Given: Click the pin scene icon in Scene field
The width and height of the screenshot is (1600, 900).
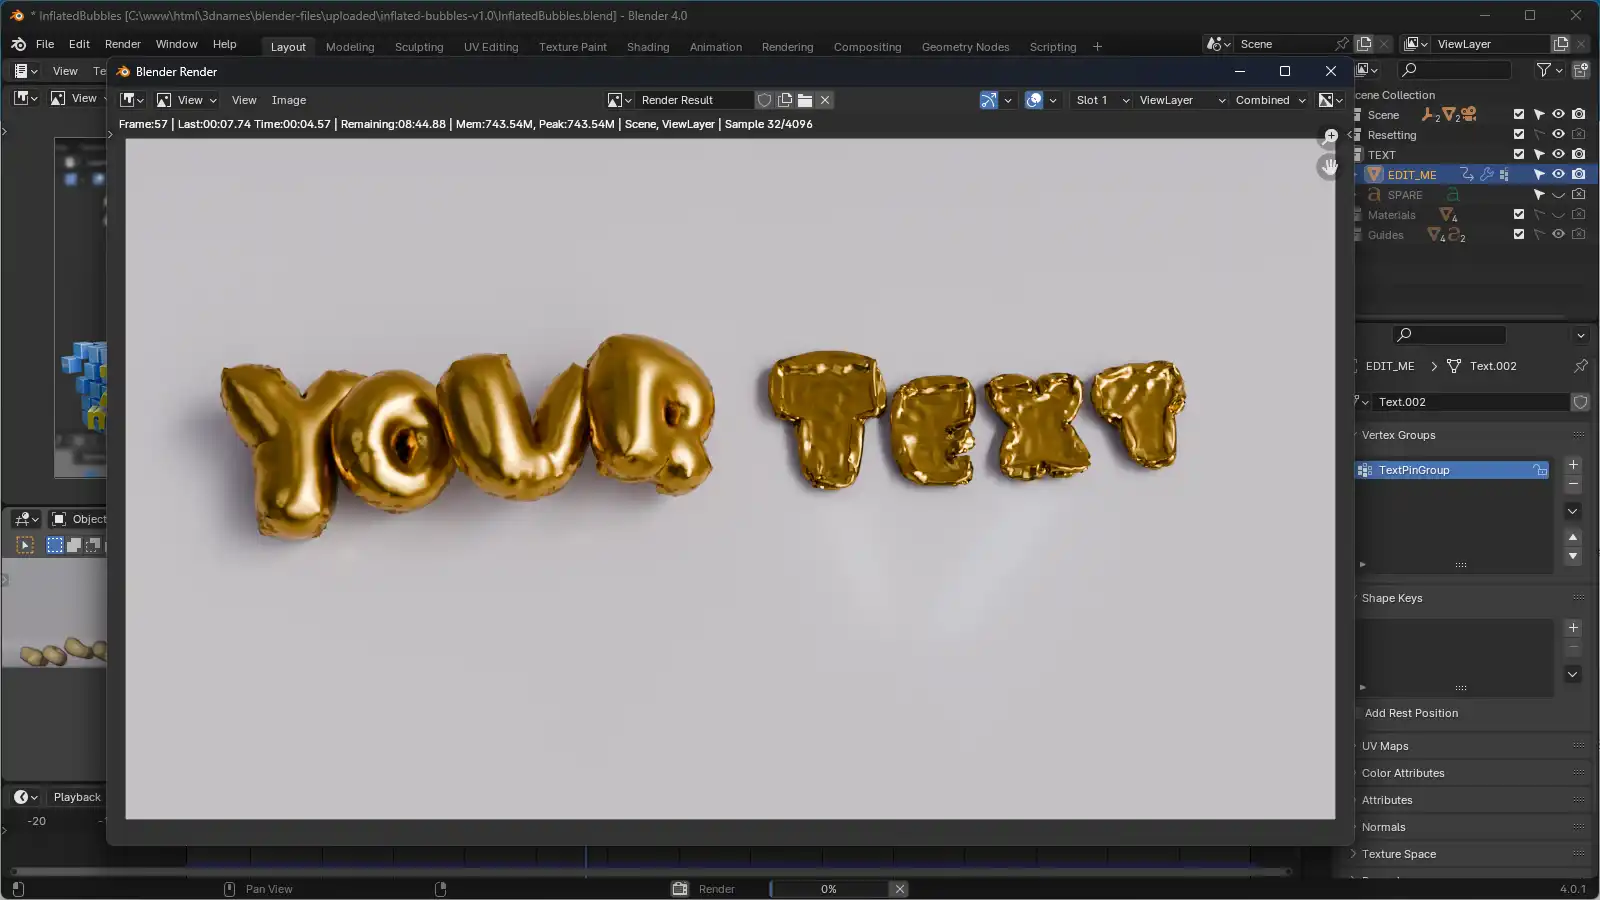Looking at the screenshot, I should tap(1342, 44).
